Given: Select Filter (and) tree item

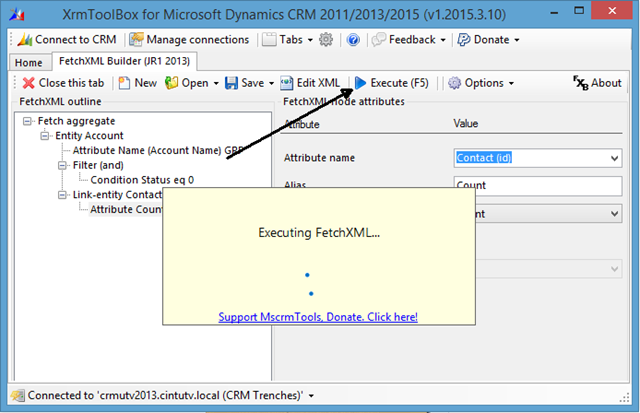Looking at the screenshot, I should pos(98,165).
